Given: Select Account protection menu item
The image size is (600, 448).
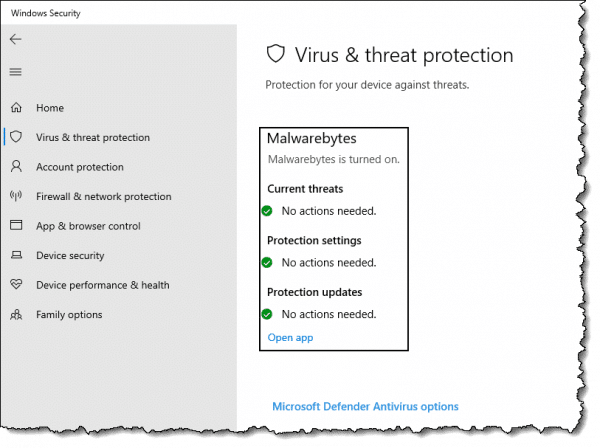Looking at the screenshot, I should click(80, 167).
